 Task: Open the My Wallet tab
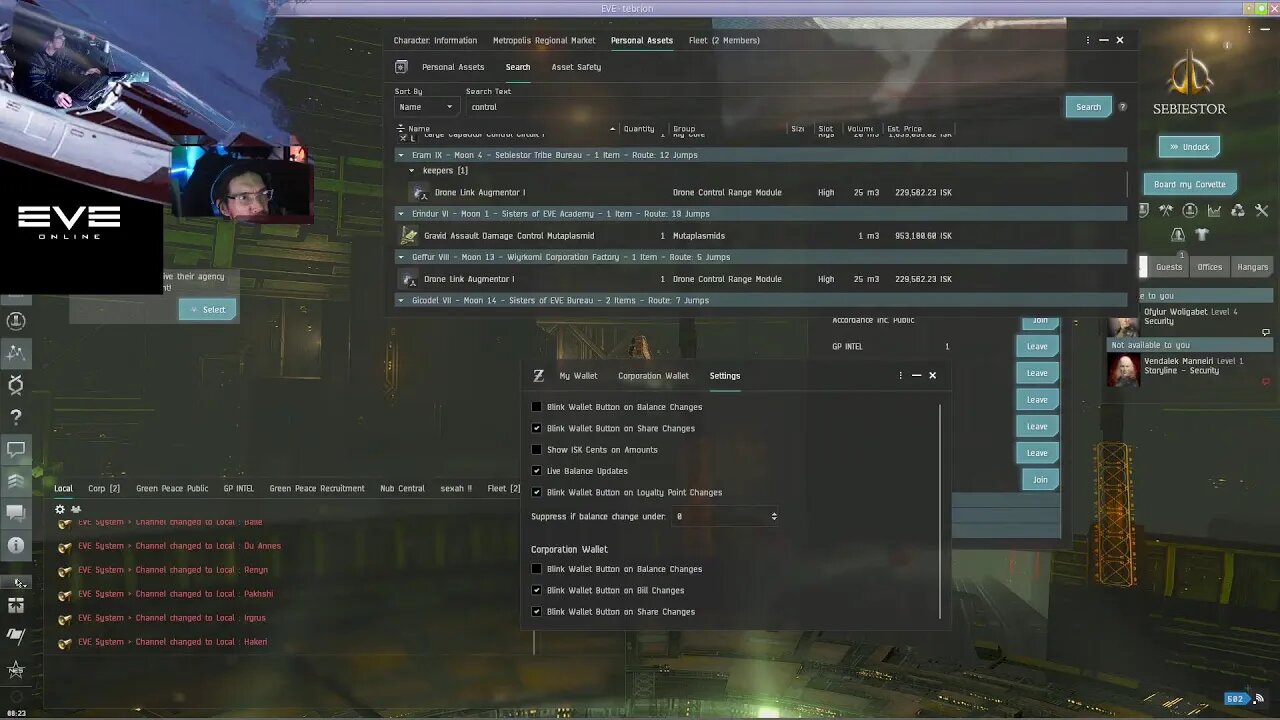click(x=578, y=376)
